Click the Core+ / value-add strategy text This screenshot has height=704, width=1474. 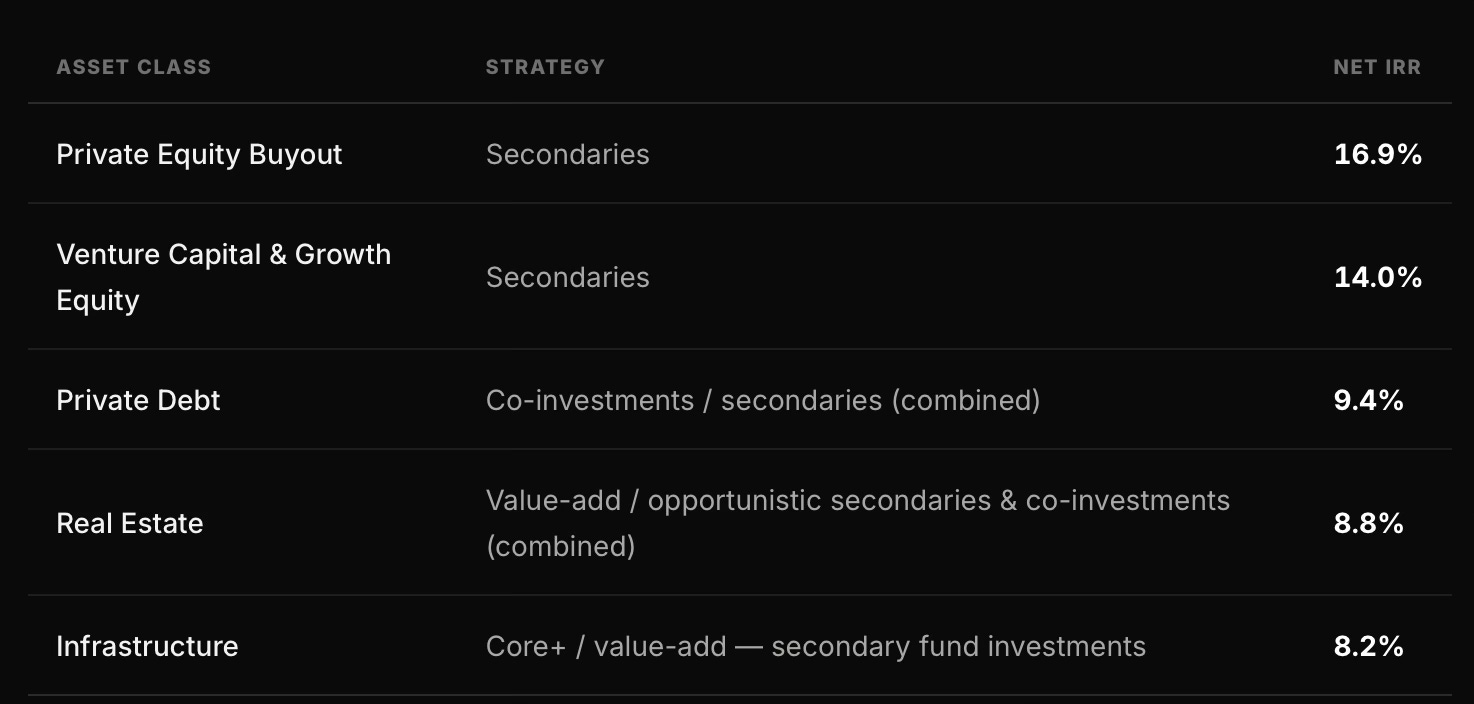(816, 646)
